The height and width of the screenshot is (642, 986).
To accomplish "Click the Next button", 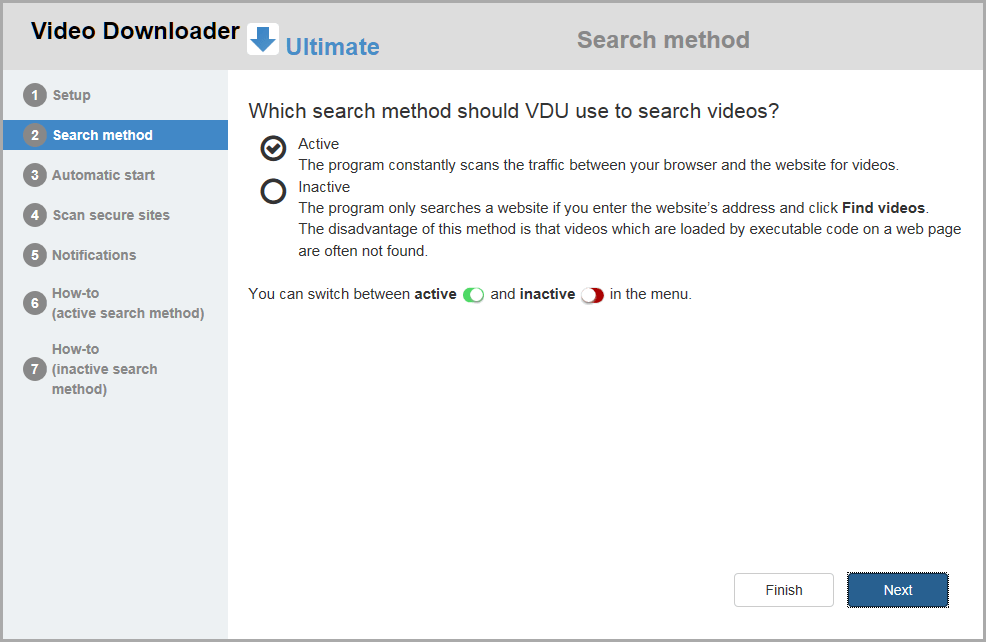I will point(897,590).
